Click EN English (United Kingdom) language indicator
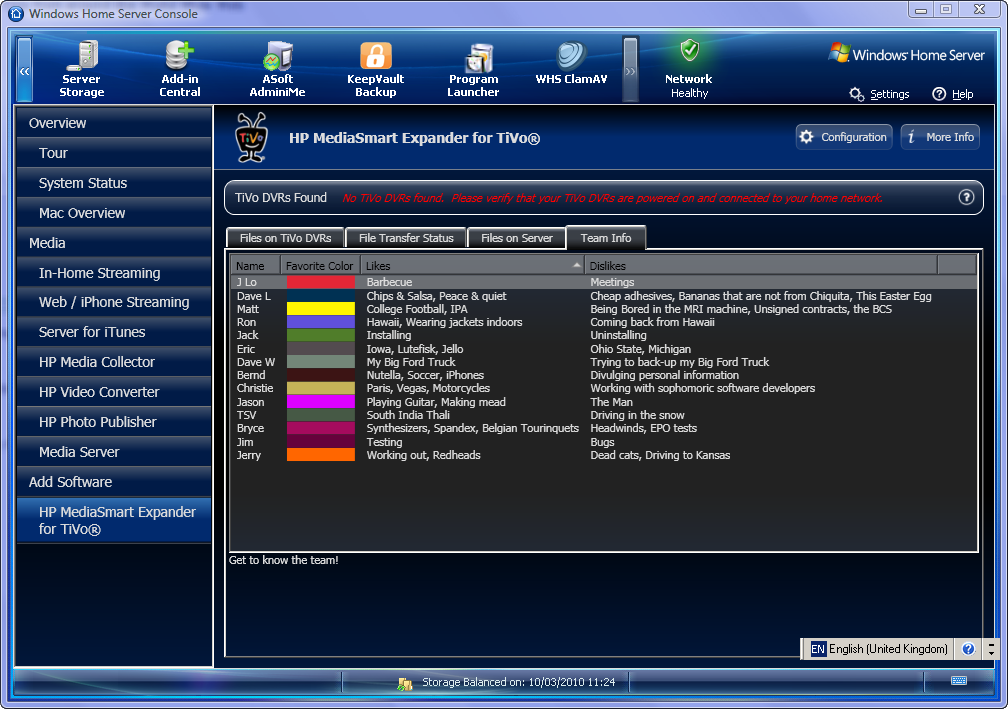 pos(879,649)
